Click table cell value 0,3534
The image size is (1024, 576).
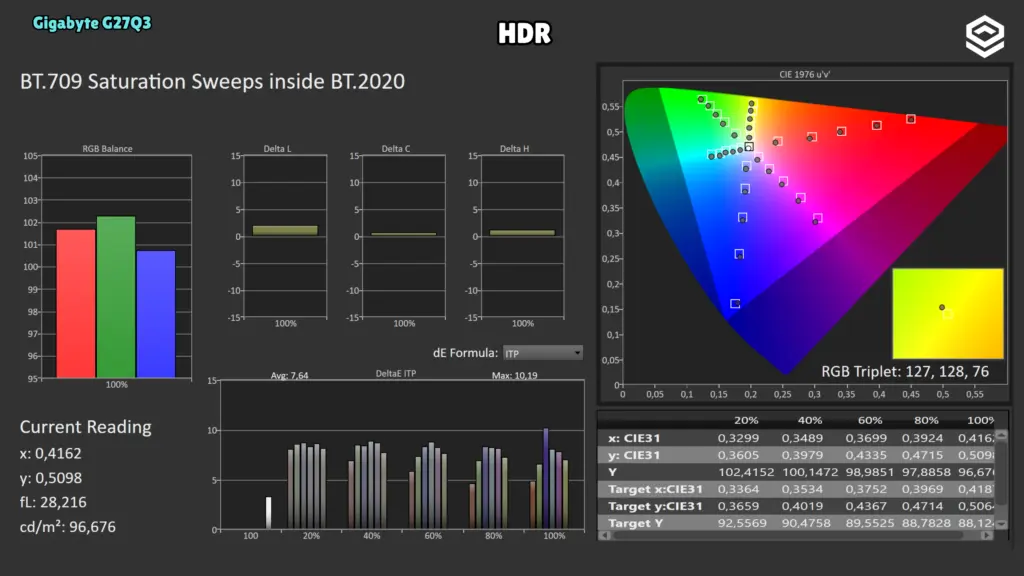coord(802,489)
